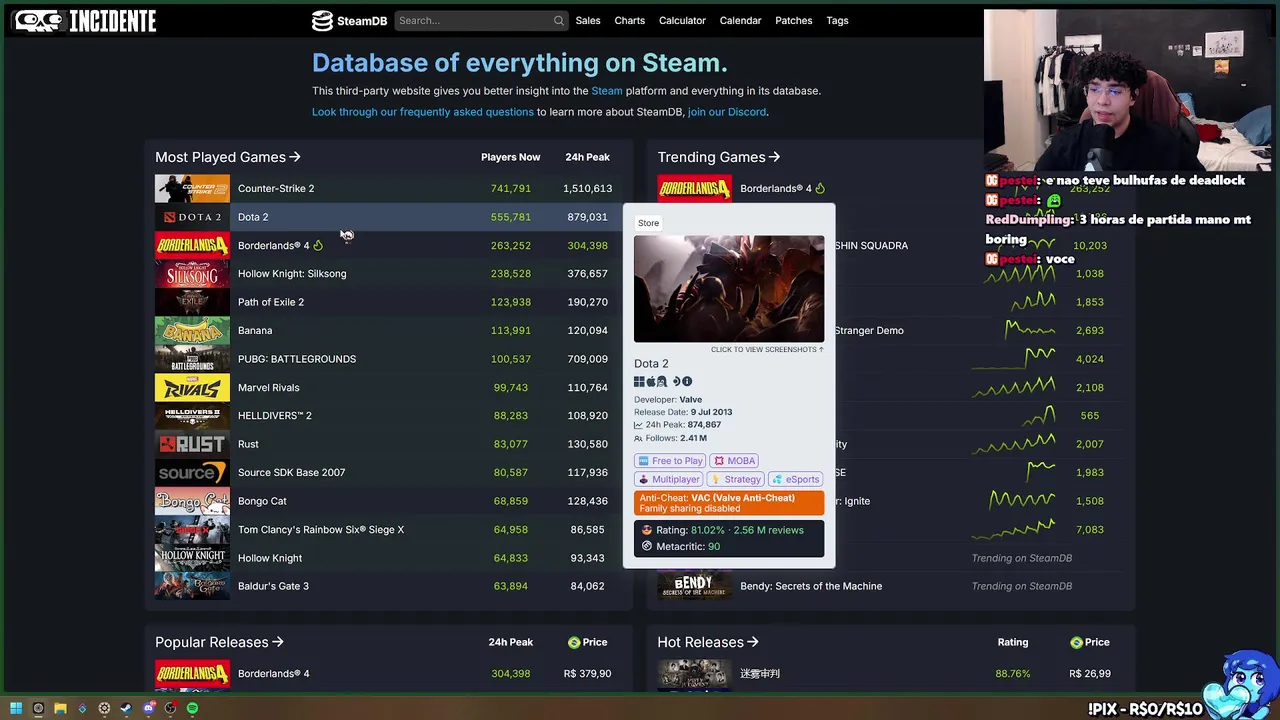Screen dimensions: 1280x720
Task: Click the Baldur's Gate 3 icon
Action: [x=192, y=586]
